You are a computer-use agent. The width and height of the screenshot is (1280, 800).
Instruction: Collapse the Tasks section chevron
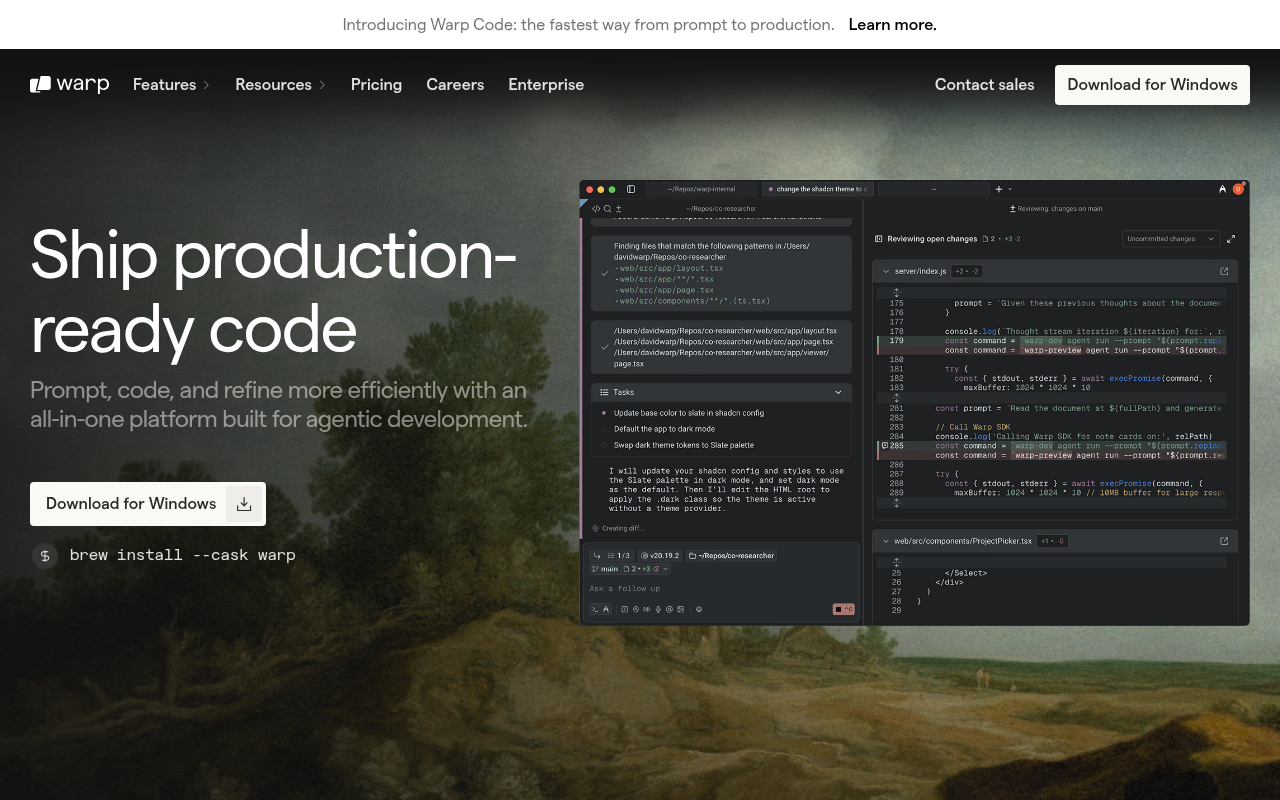(838, 393)
